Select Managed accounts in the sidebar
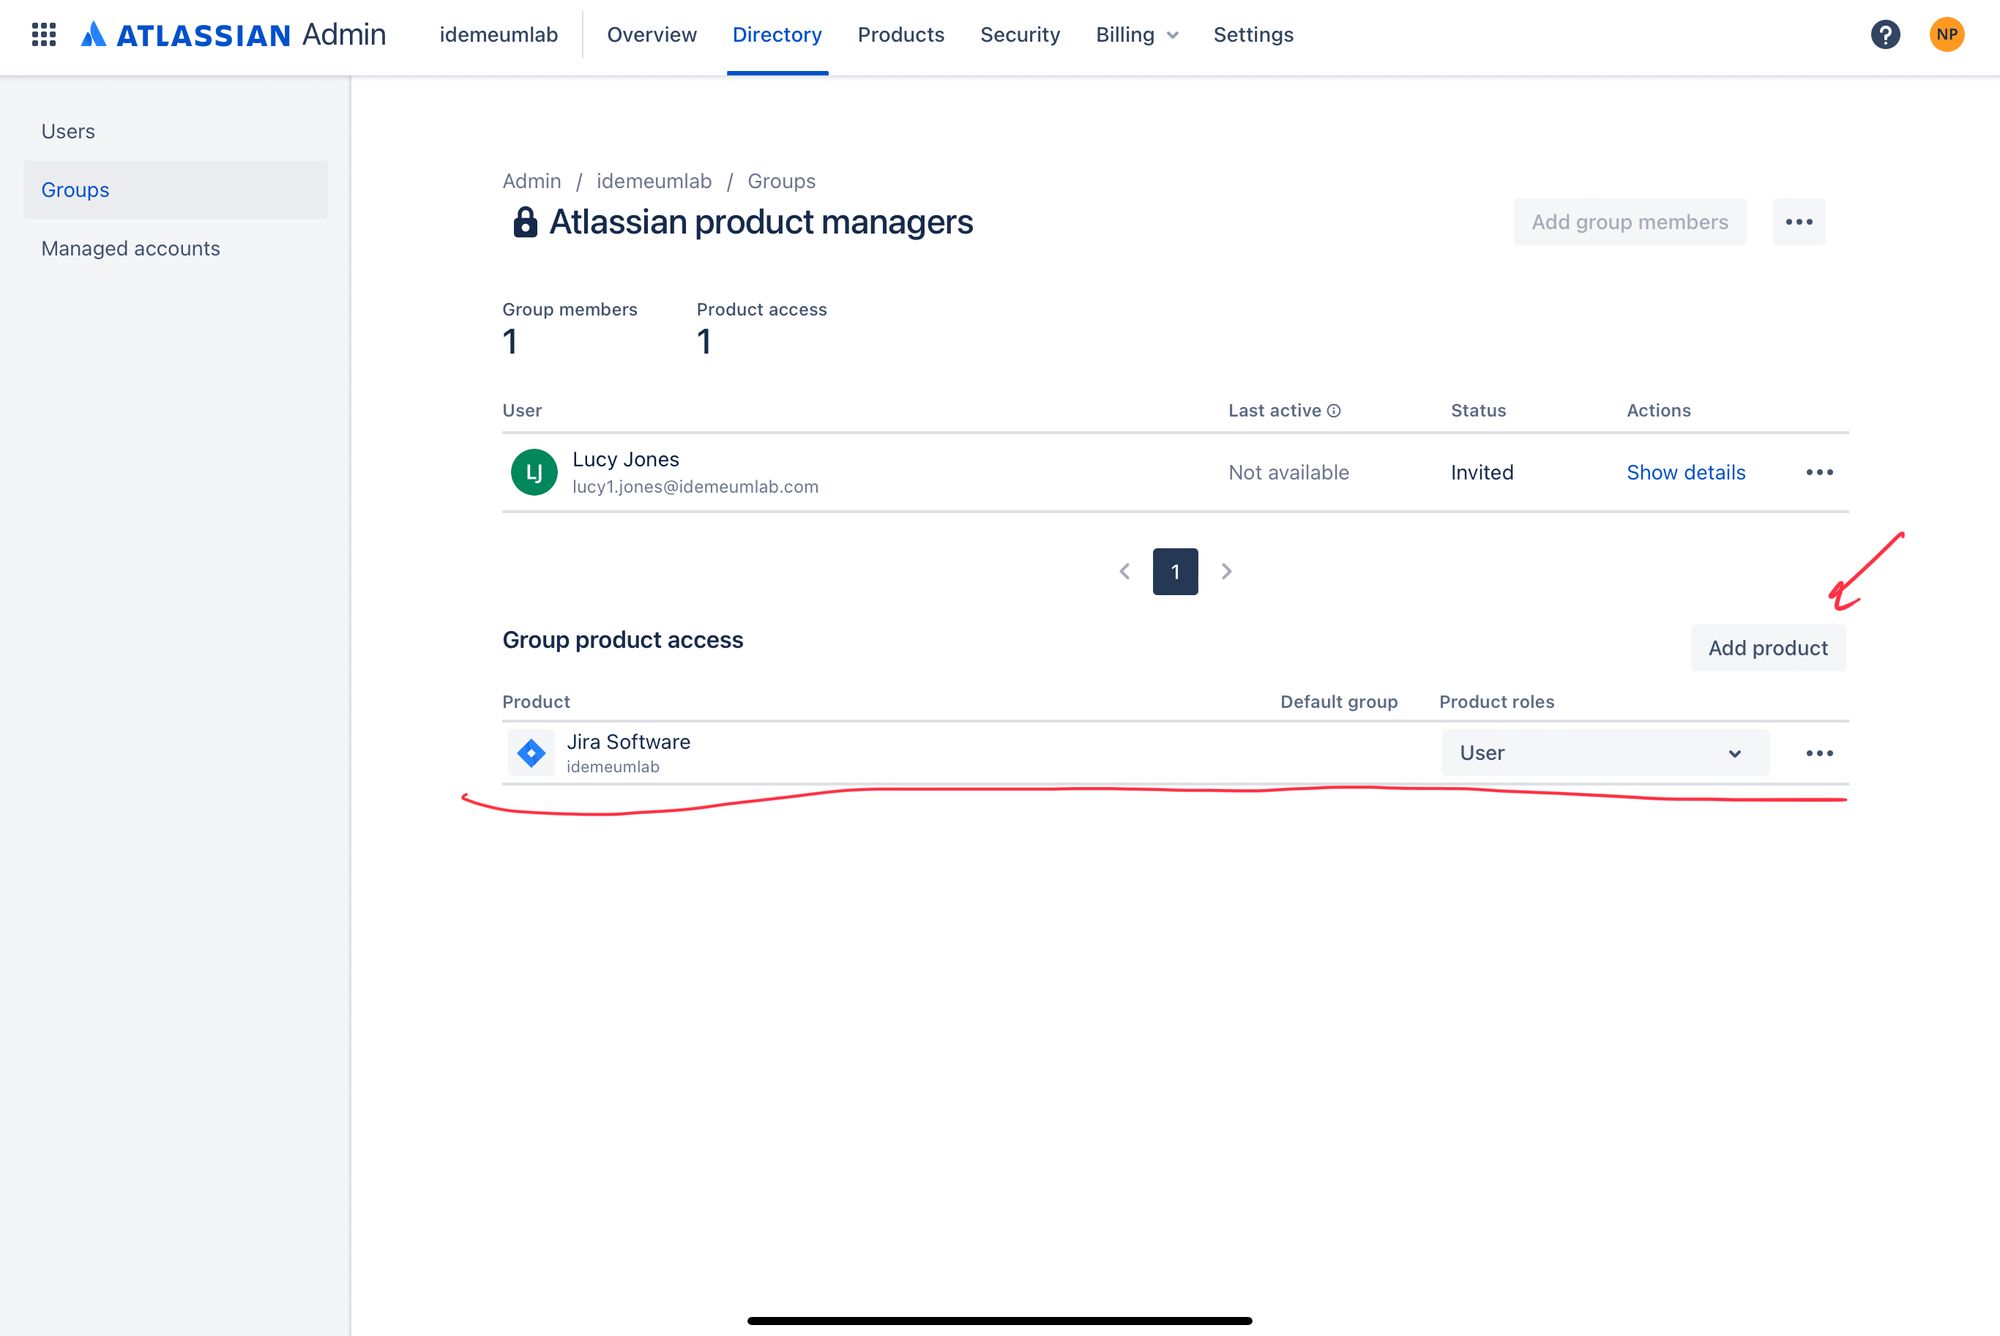This screenshot has width=2000, height=1336. tap(175, 248)
